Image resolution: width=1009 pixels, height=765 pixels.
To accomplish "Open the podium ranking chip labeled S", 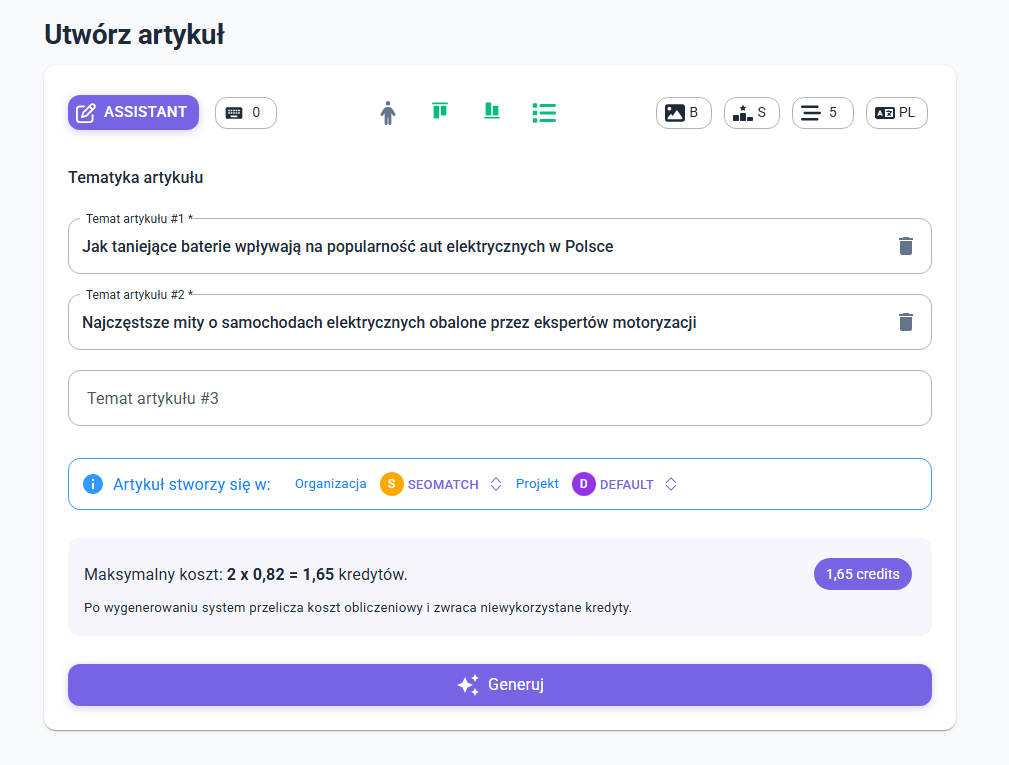I will [751, 113].
